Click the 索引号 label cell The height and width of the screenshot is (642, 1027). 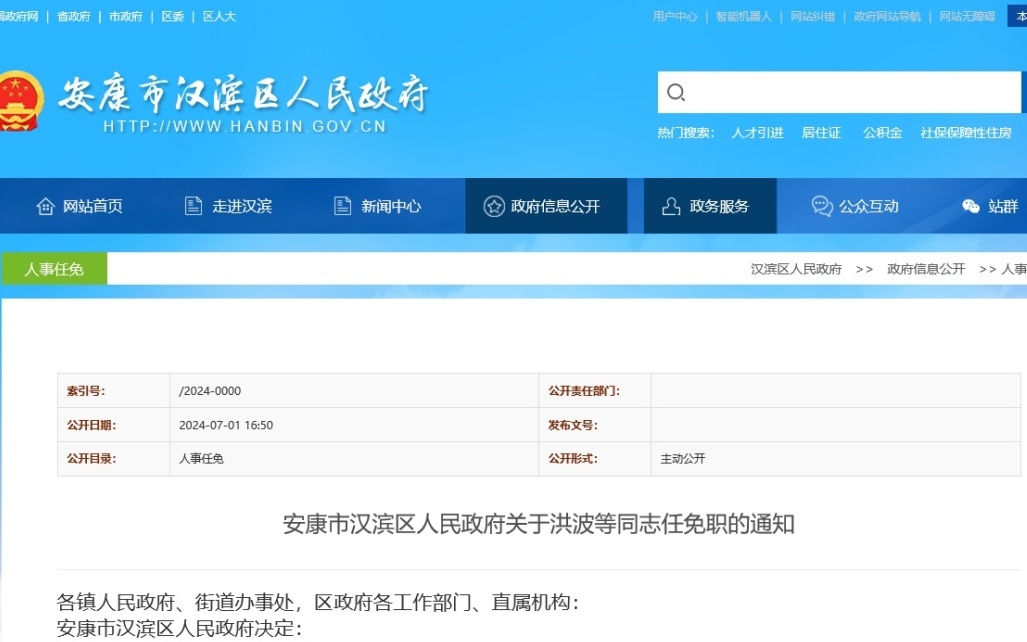click(114, 391)
